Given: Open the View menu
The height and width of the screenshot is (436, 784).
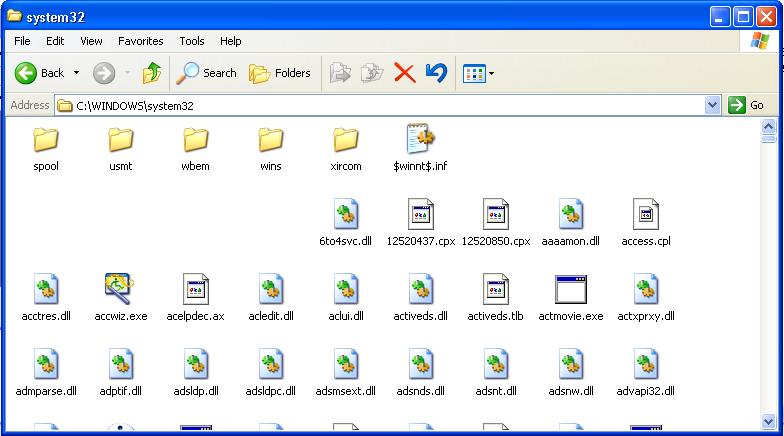Looking at the screenshot, I should pyautogui.click(x=91, y=41).
